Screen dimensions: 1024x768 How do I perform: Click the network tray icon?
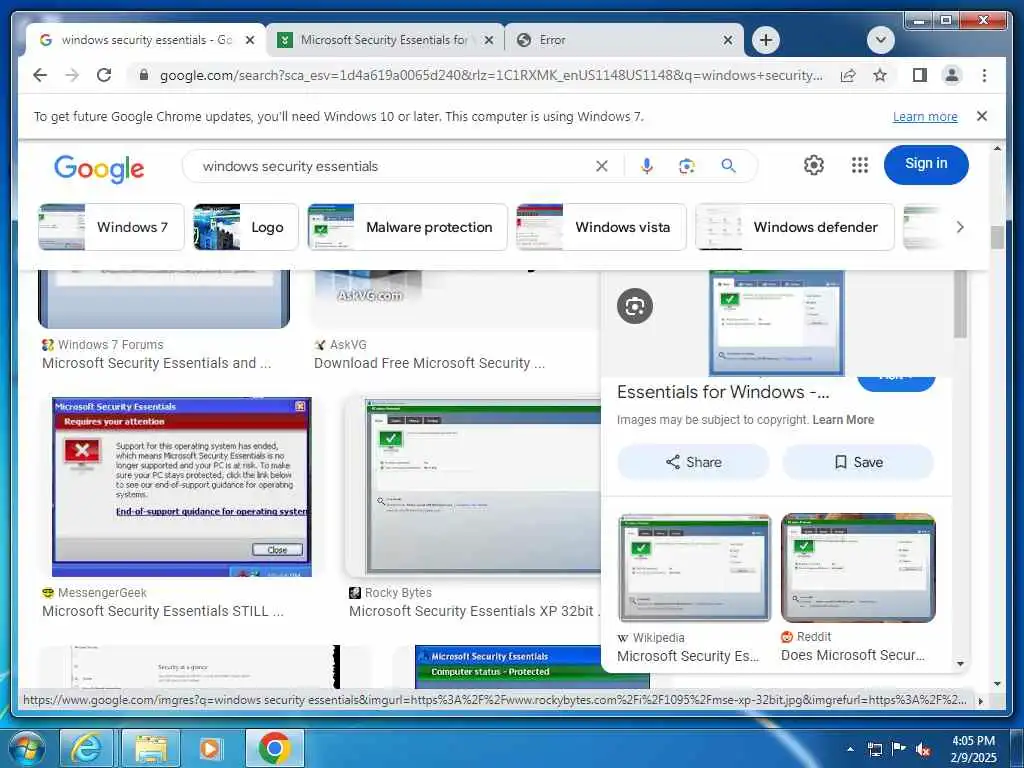pyautogui.click(x=875, y=749)
